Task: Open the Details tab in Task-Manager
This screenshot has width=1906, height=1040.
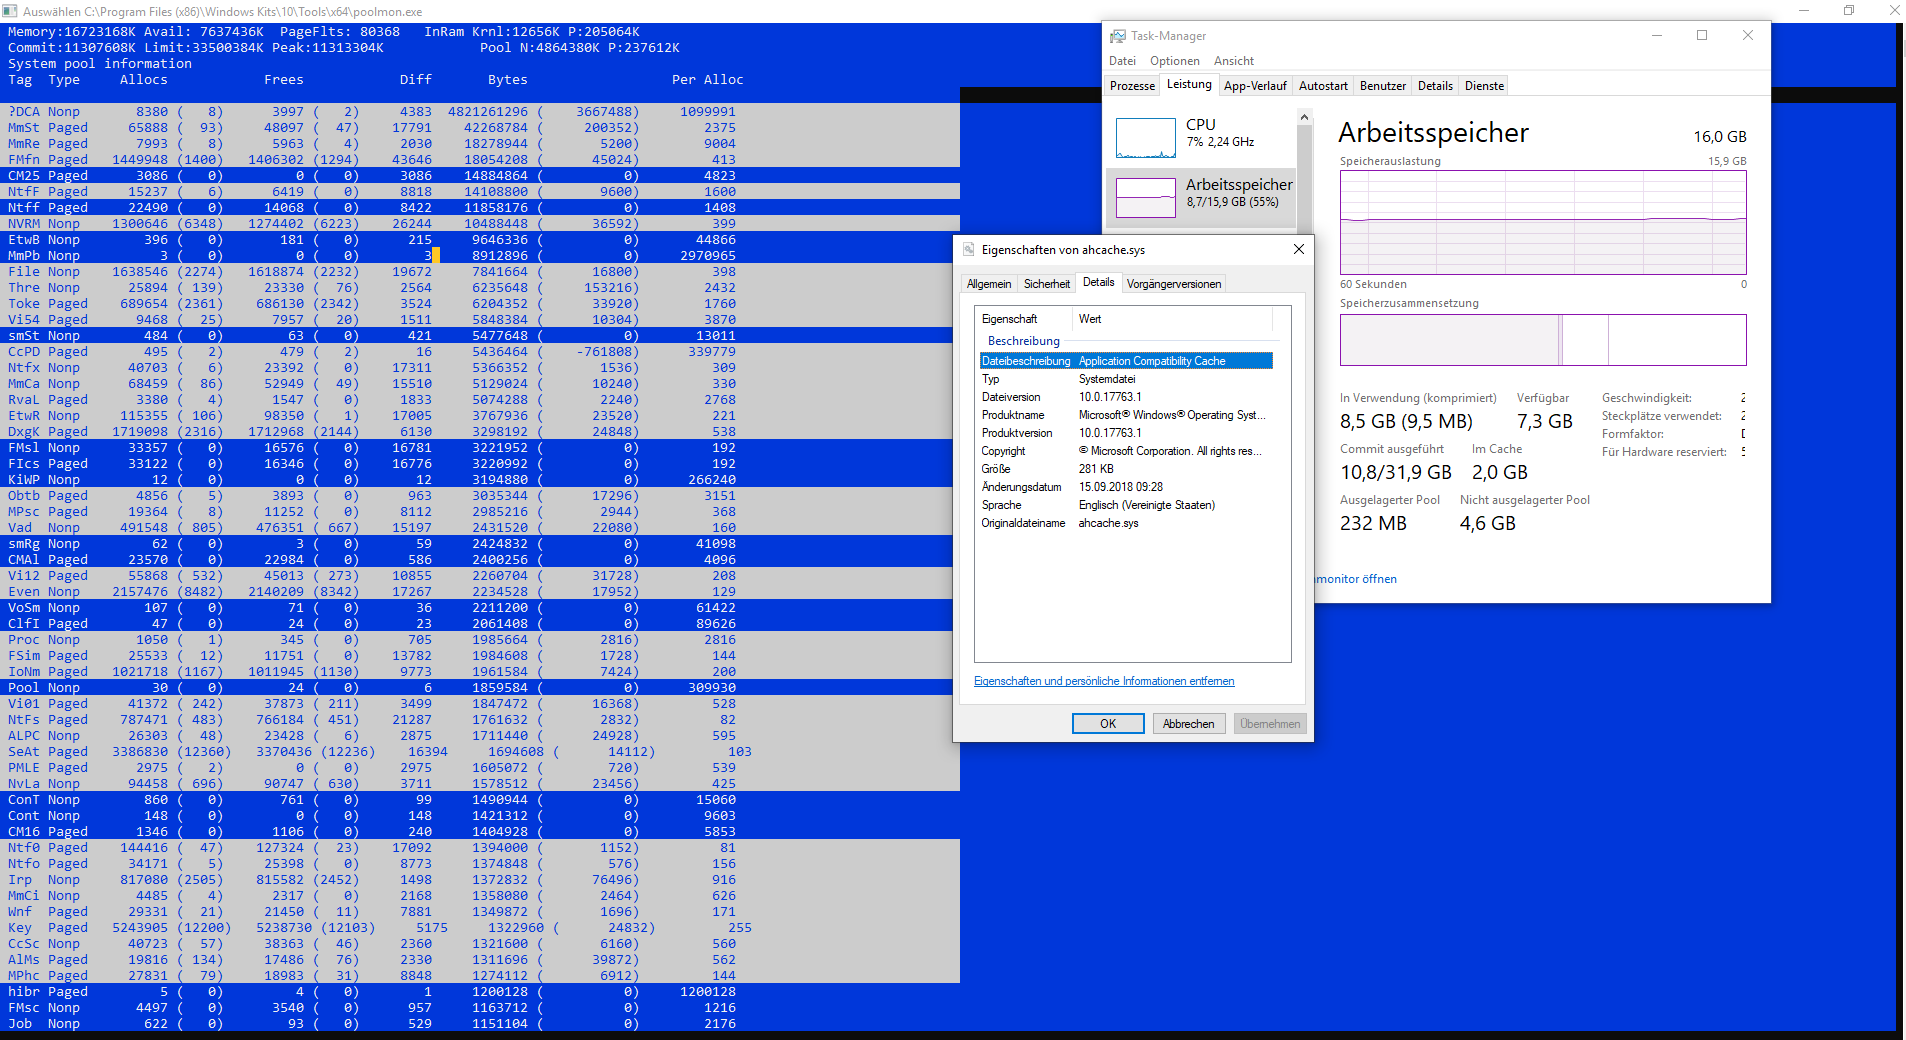Action: (x=1435, y=86)
